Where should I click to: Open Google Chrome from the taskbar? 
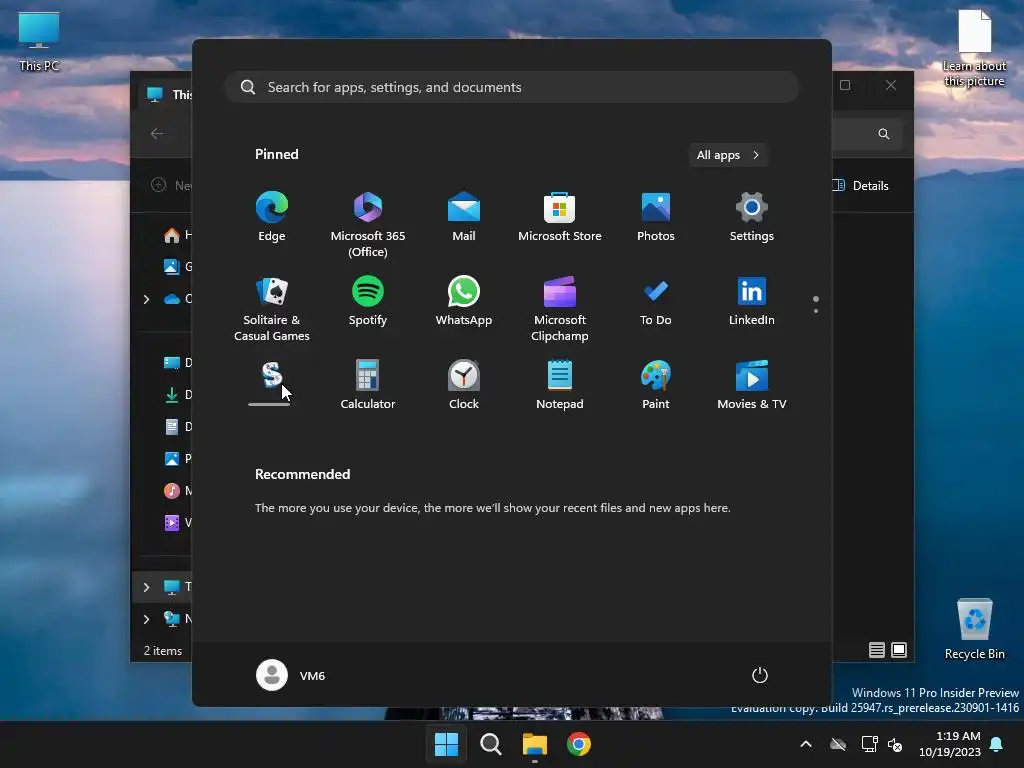click(x=579, y=744)
